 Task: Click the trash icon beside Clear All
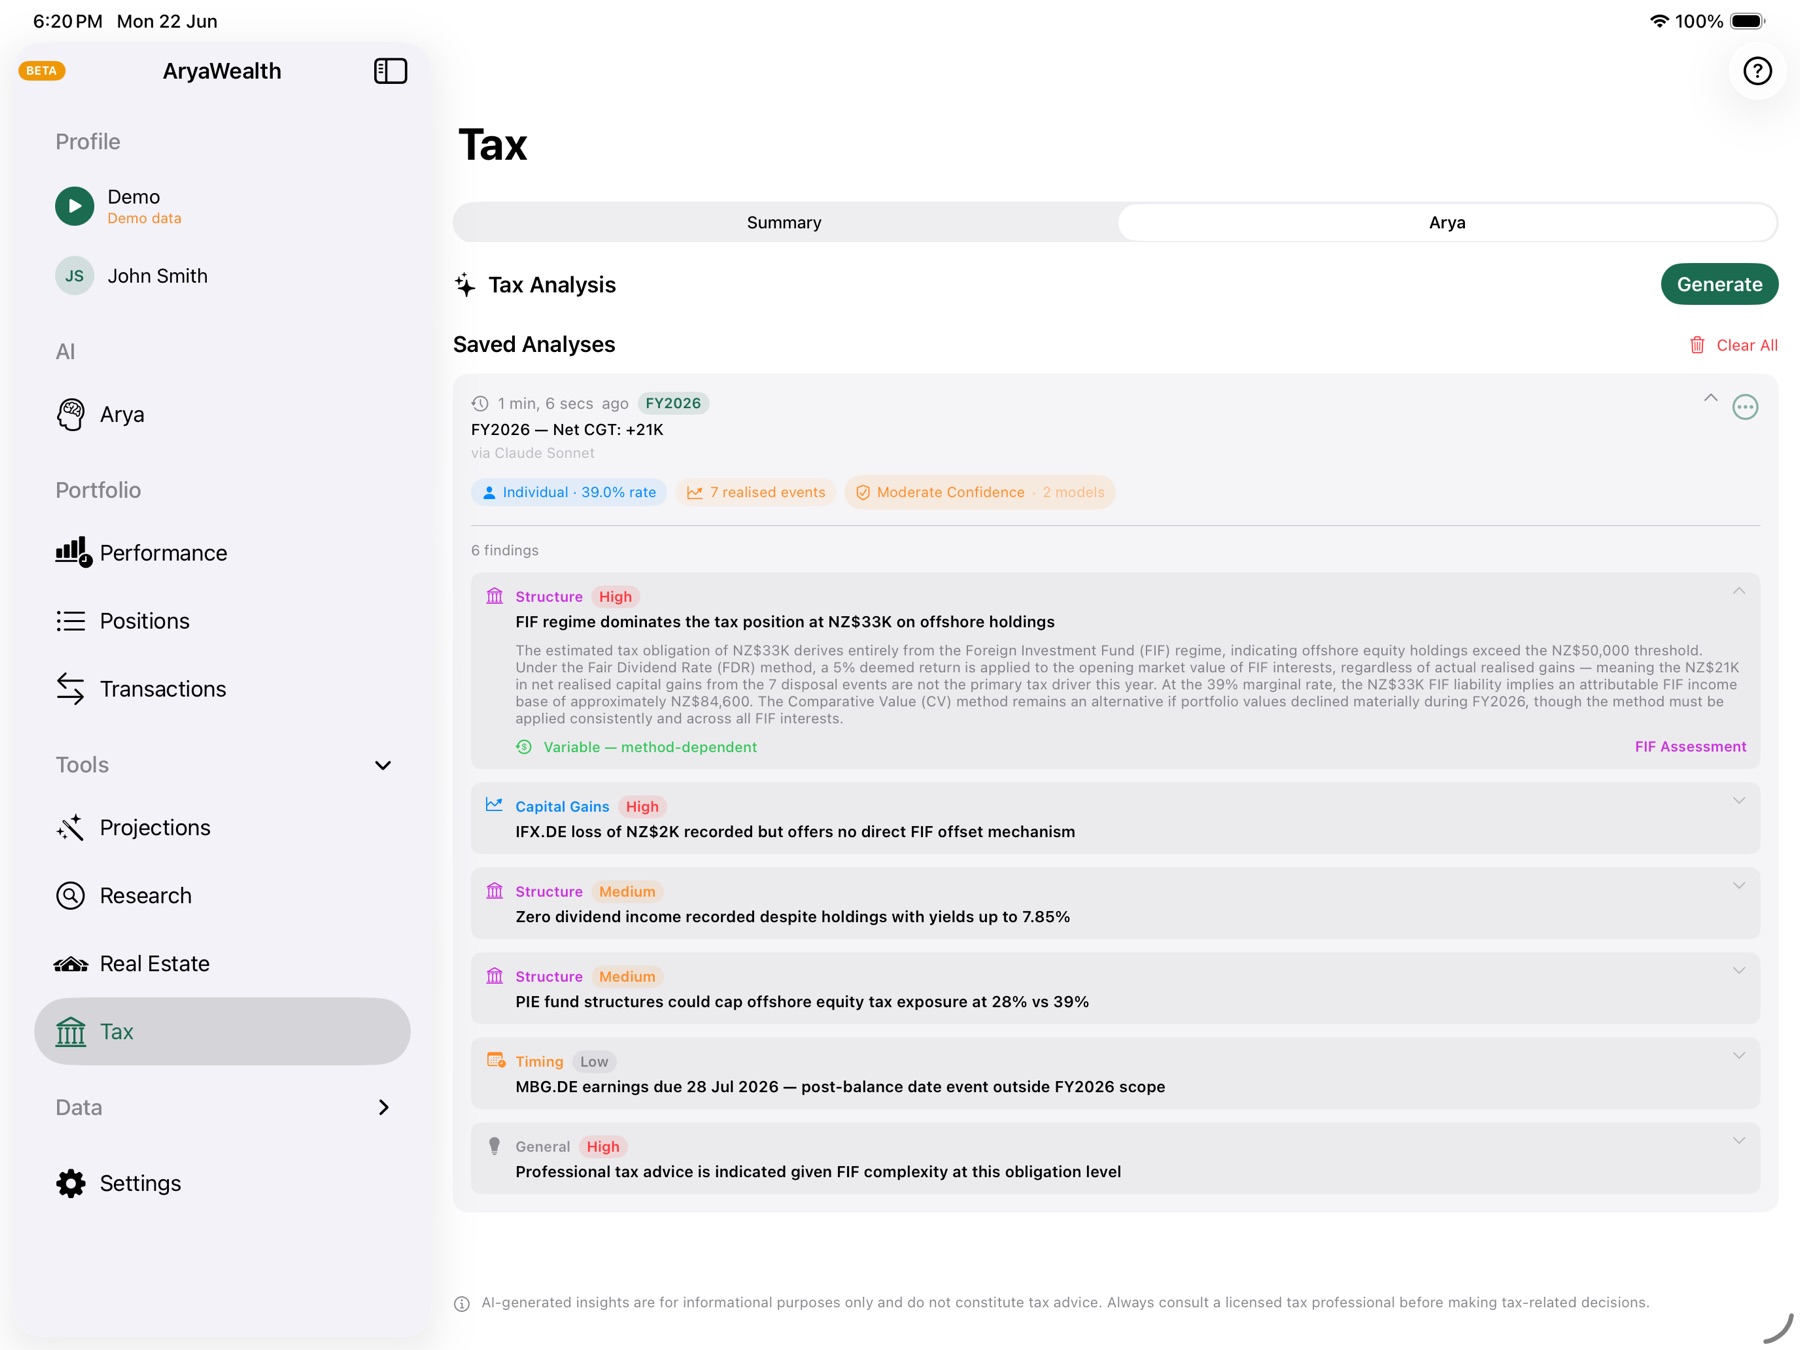click(x=1697, y=345)
